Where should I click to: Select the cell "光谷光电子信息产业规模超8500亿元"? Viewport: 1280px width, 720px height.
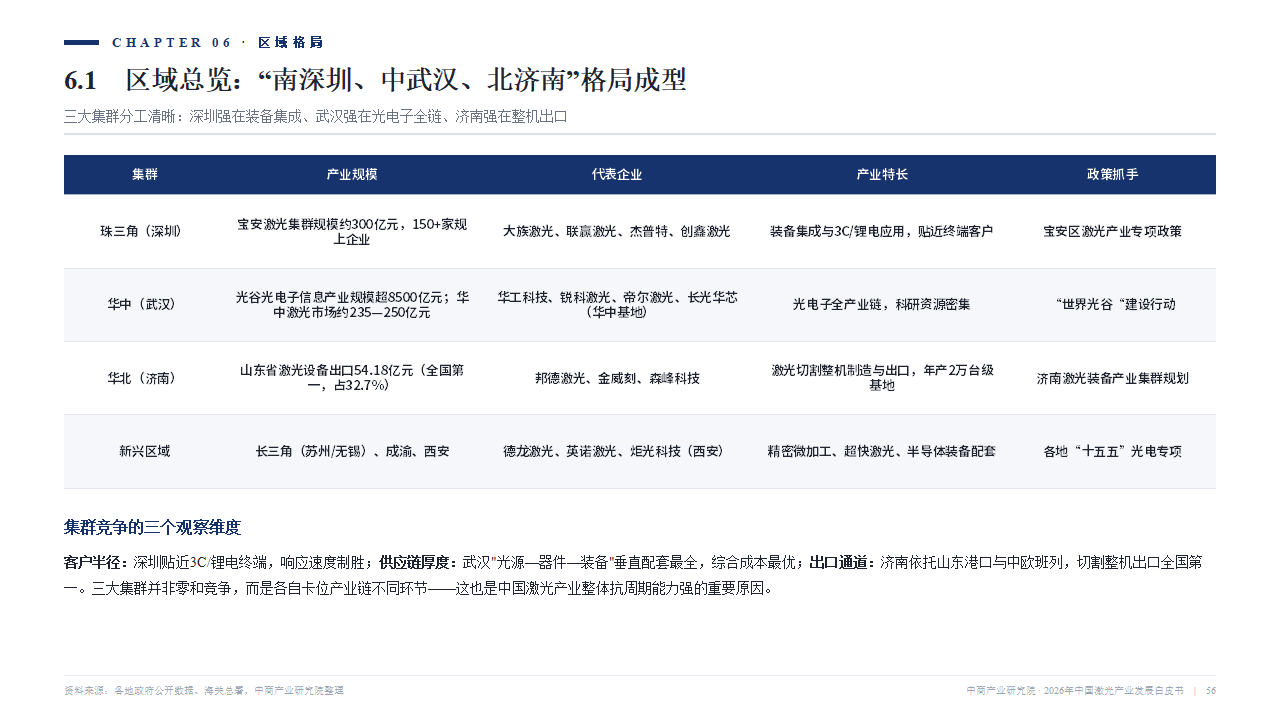tap(352, 304)
